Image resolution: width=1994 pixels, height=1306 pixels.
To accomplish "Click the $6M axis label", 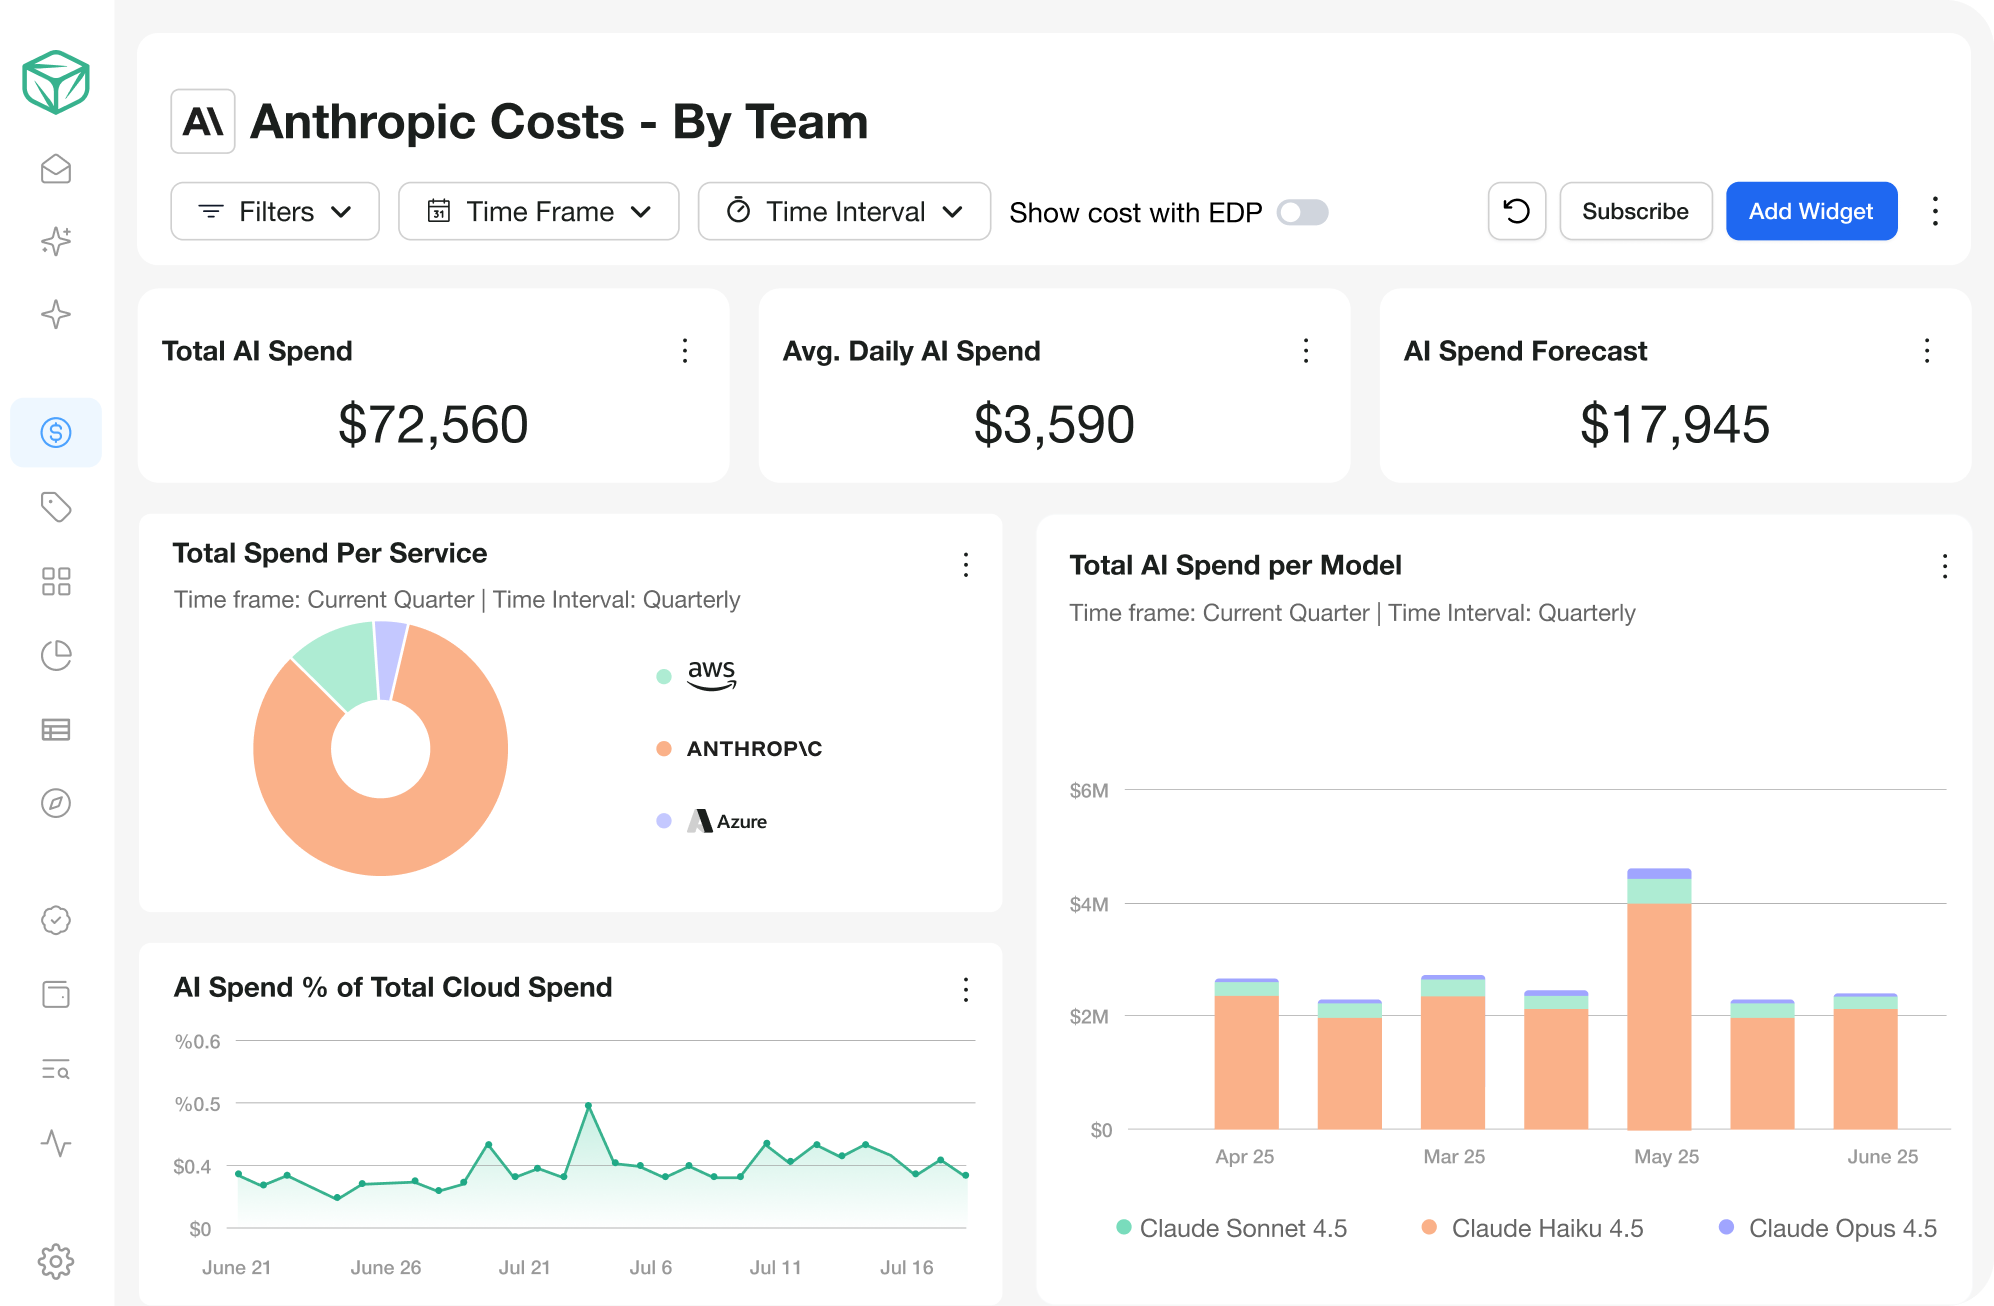I will pos(1089,791).
